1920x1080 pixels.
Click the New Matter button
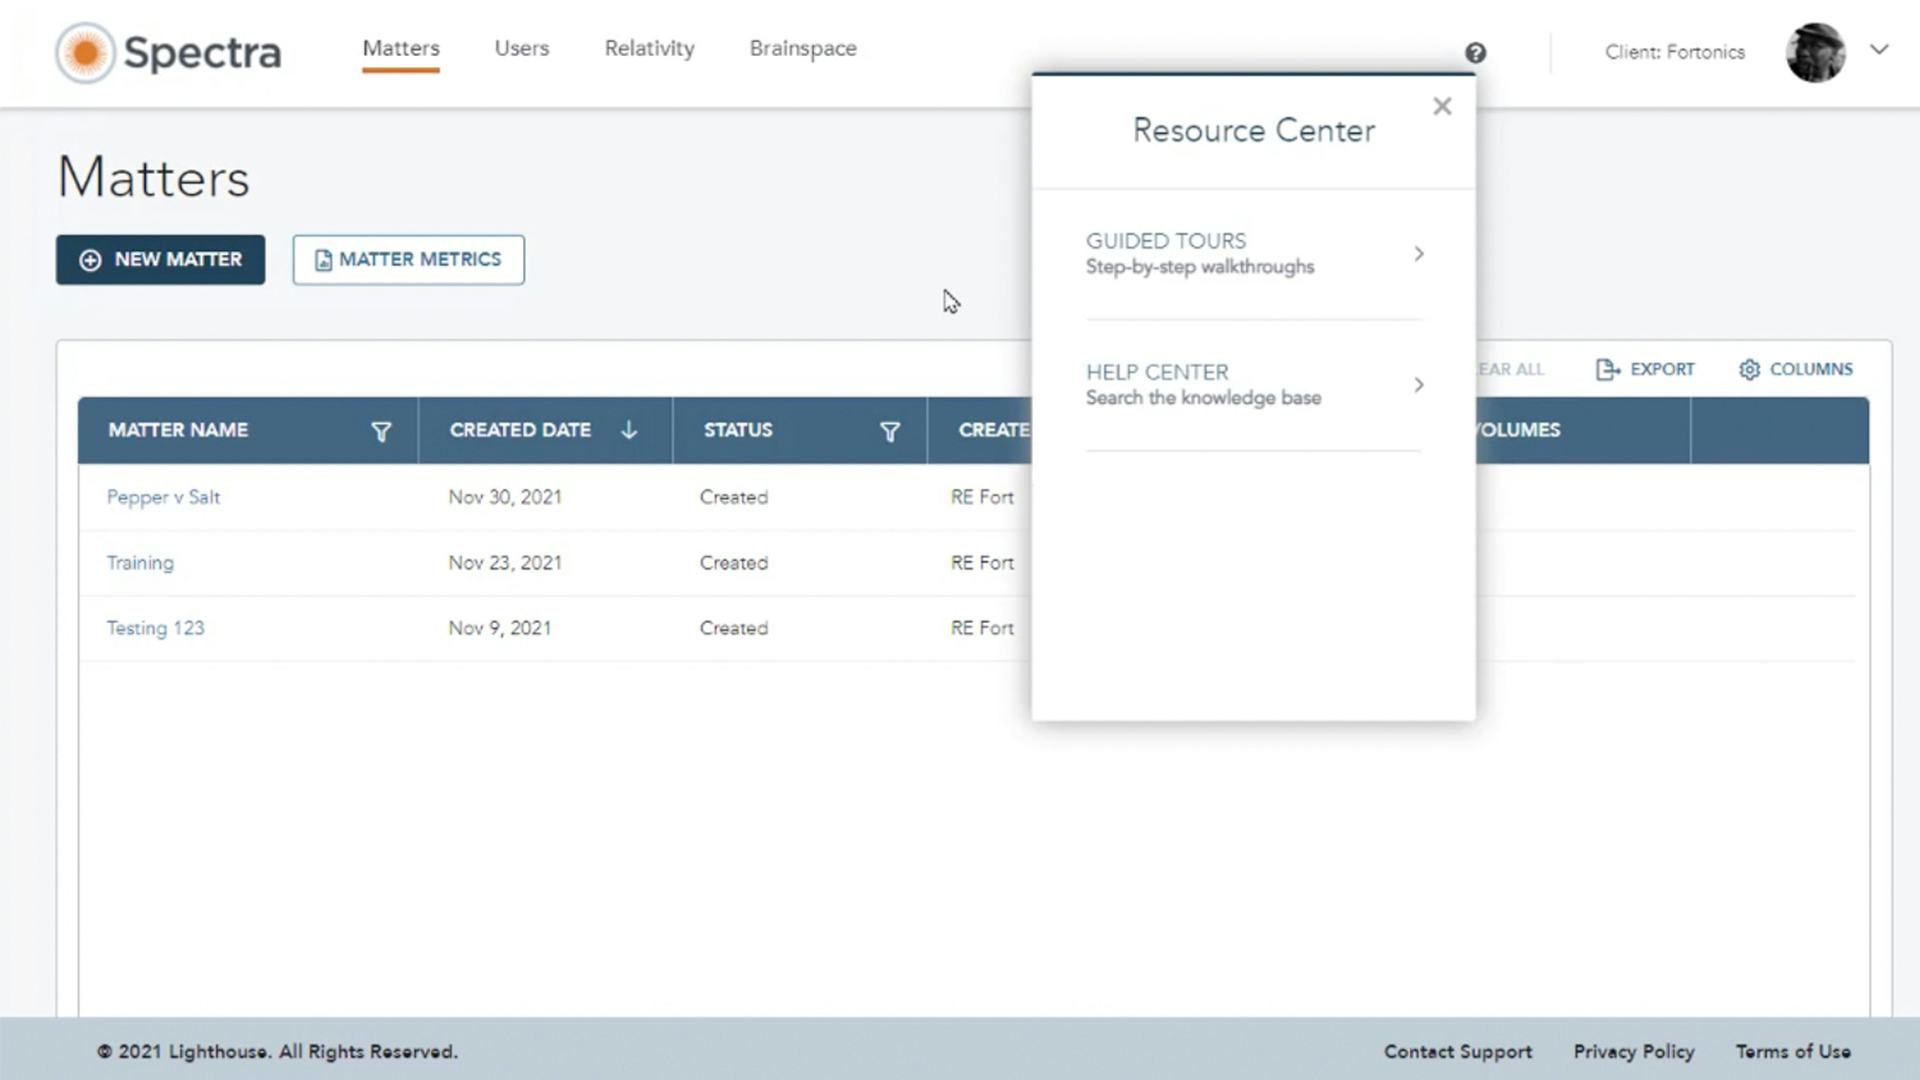160,259
